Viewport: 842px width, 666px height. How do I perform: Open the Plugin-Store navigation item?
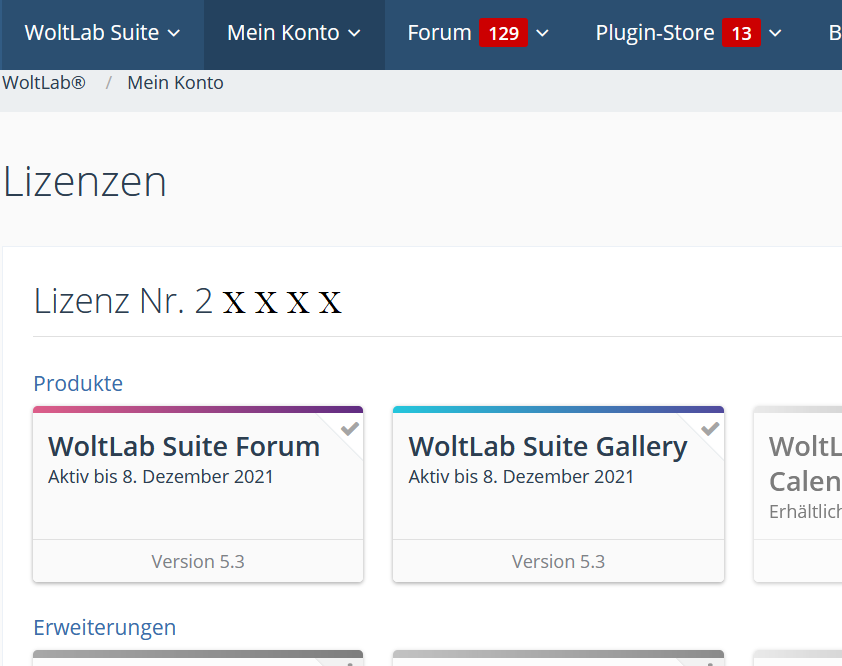(x=654, y=33)
